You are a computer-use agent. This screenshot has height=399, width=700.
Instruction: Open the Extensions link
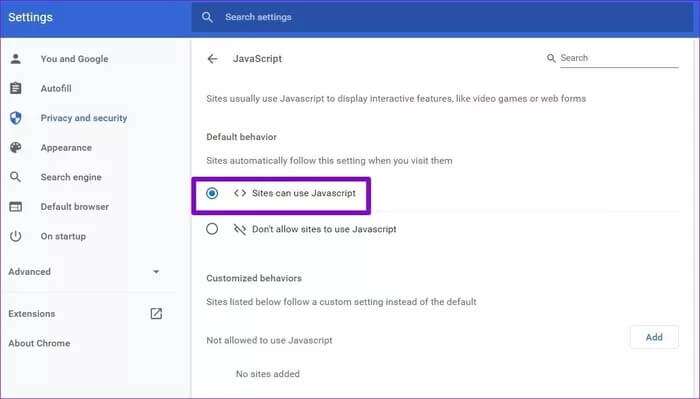click(32, 314)
